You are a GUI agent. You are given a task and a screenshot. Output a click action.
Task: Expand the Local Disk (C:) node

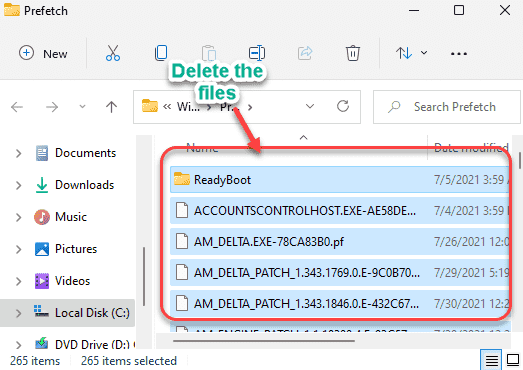point(18,313)
